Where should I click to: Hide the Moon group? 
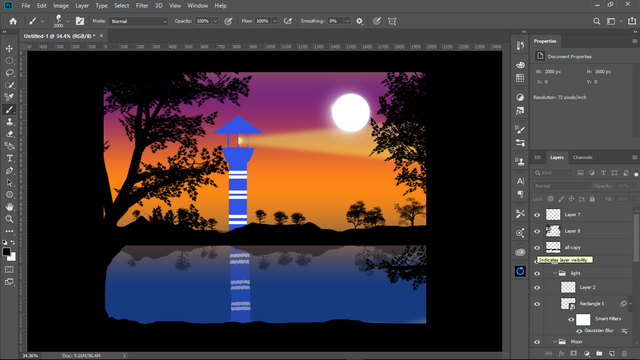pos(537,342)
